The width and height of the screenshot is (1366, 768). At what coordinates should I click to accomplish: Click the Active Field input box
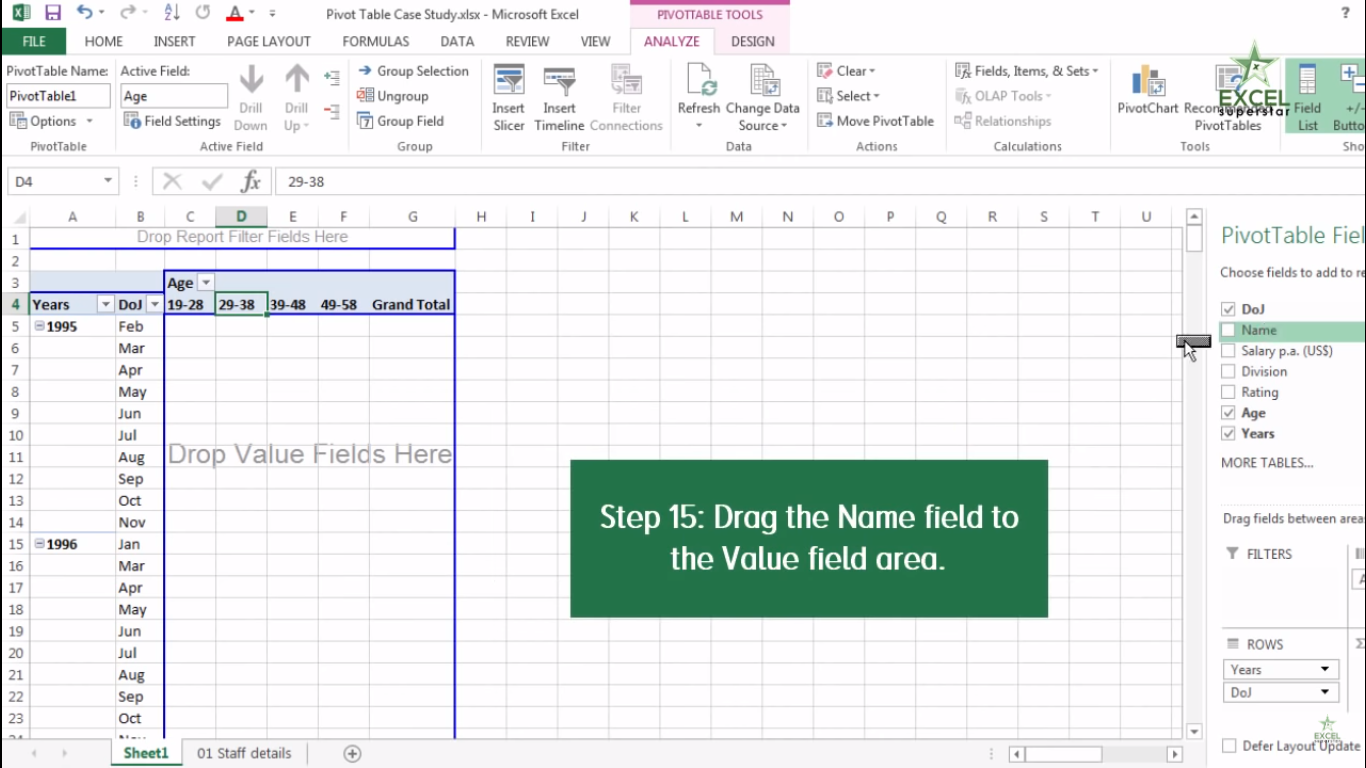point(174,96)
